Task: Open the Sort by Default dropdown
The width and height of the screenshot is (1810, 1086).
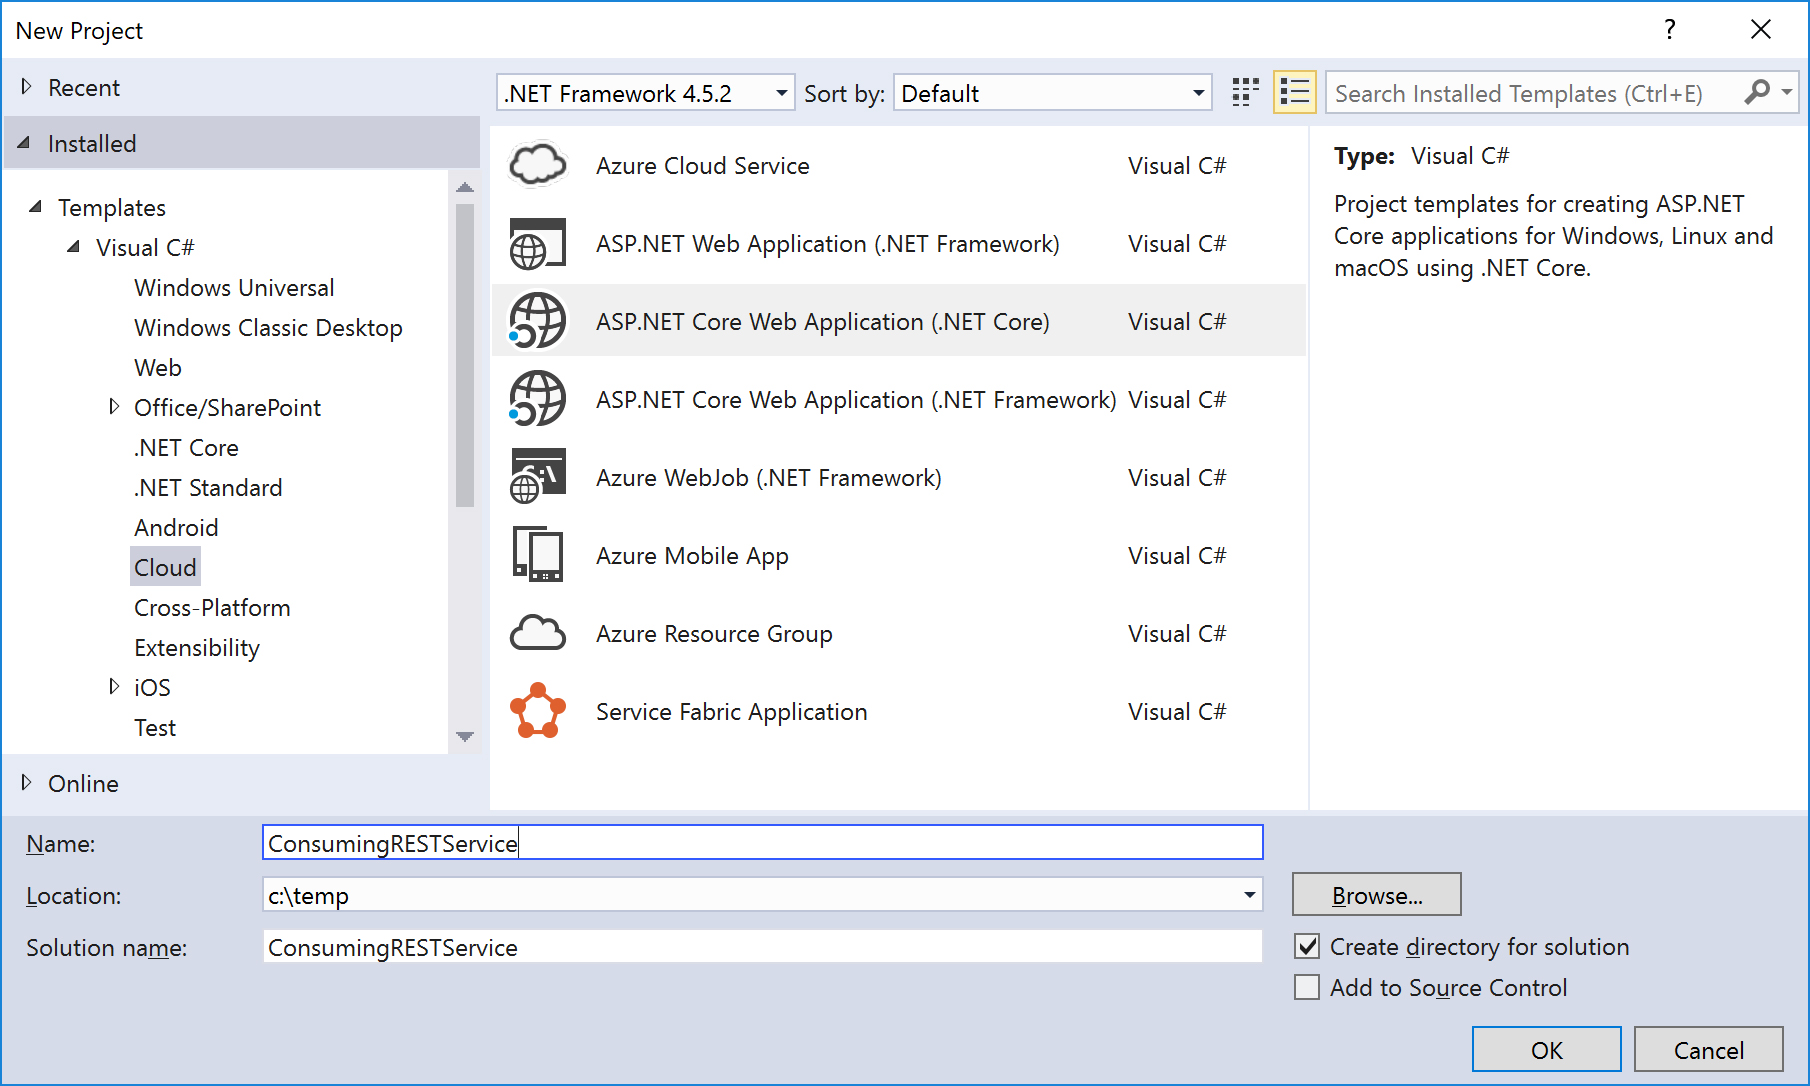Action: tap(1052, 93)
